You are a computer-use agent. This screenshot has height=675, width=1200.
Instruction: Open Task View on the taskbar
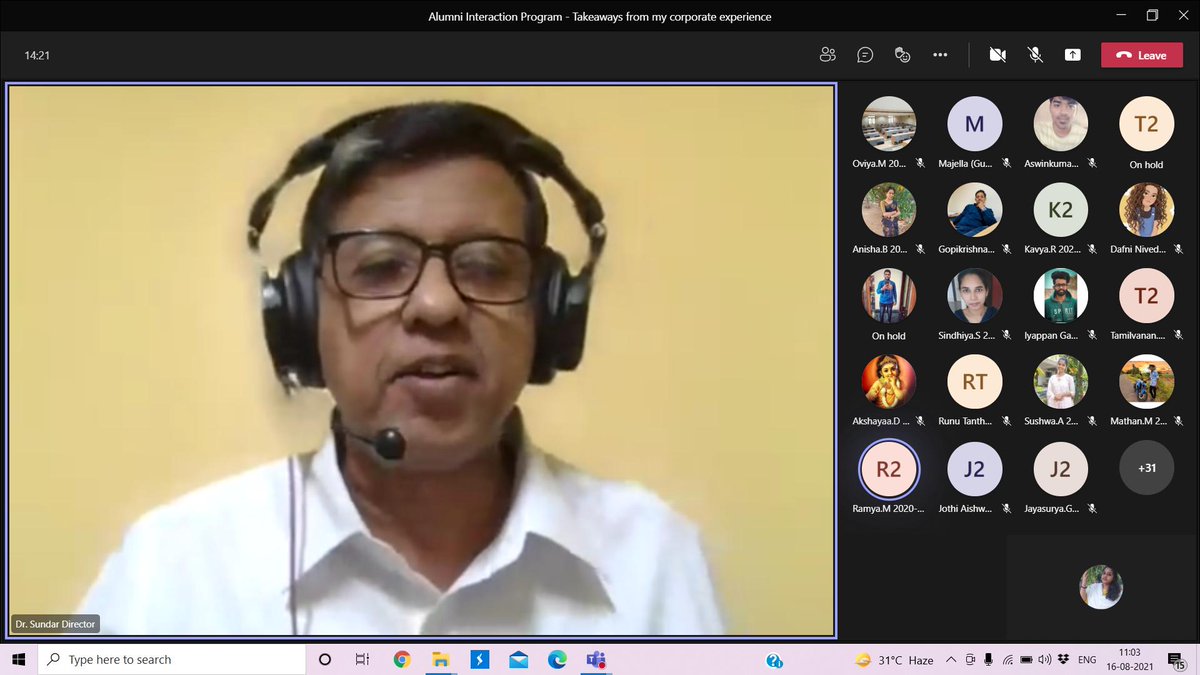(x=363, y=660)
